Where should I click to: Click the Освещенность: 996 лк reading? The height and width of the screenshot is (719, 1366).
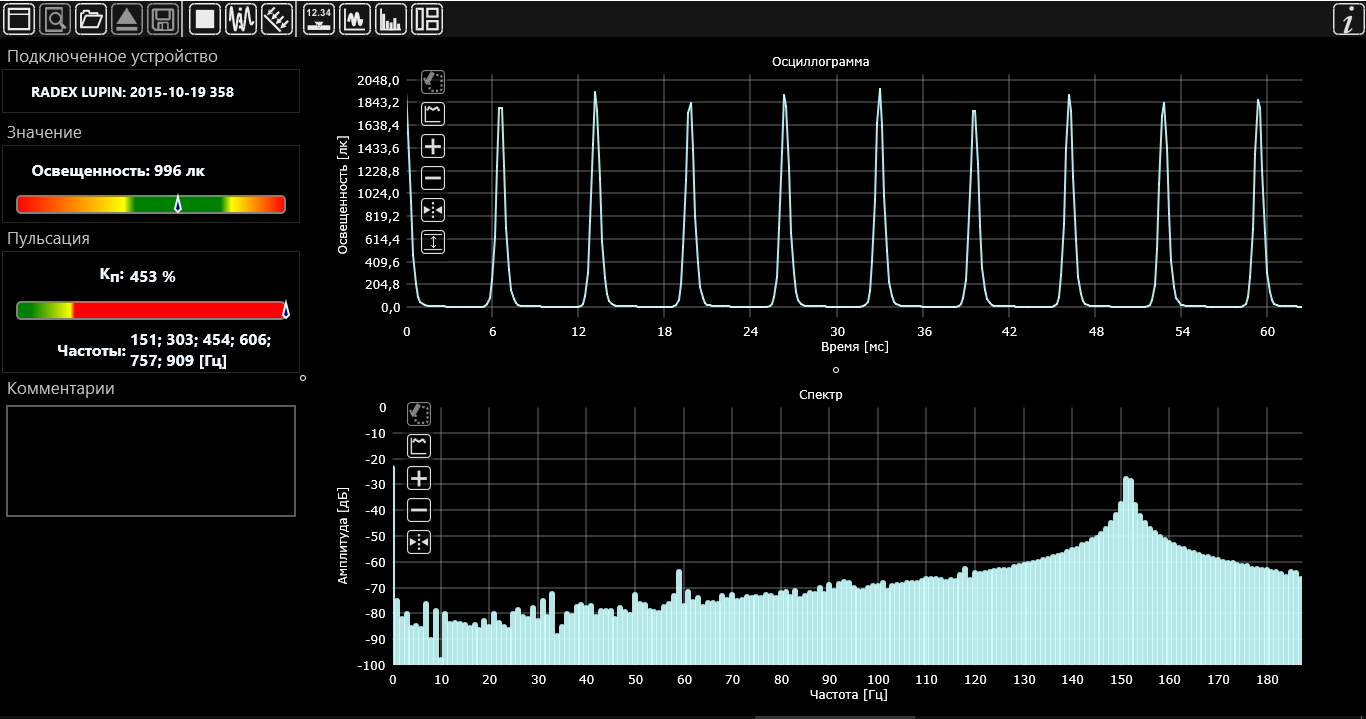click(x=118, y=171)
